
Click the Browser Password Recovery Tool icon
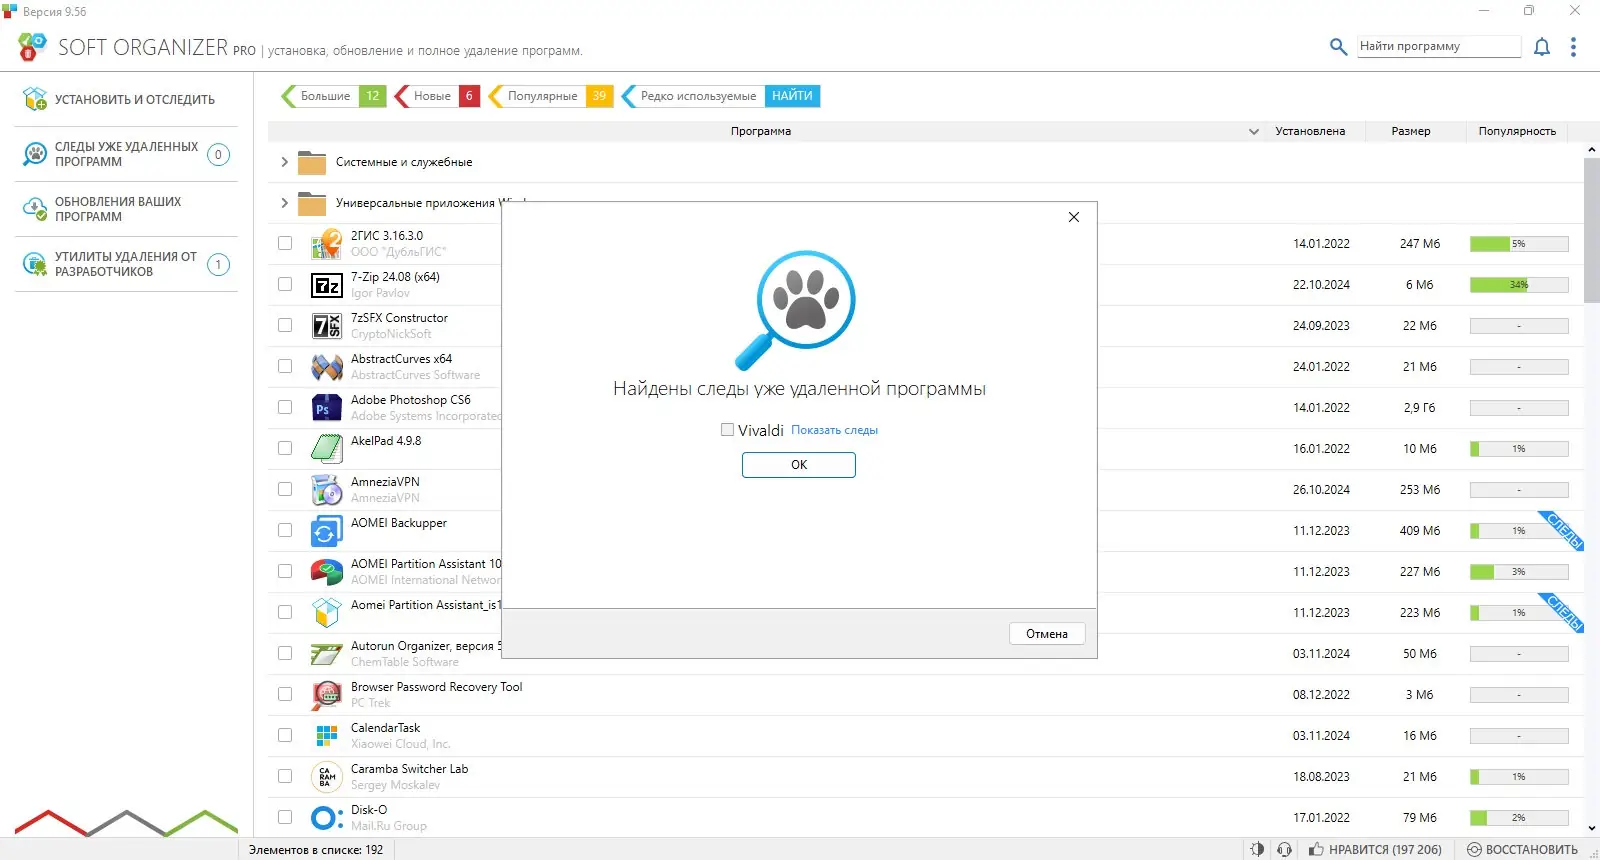(x=327, y=695)
